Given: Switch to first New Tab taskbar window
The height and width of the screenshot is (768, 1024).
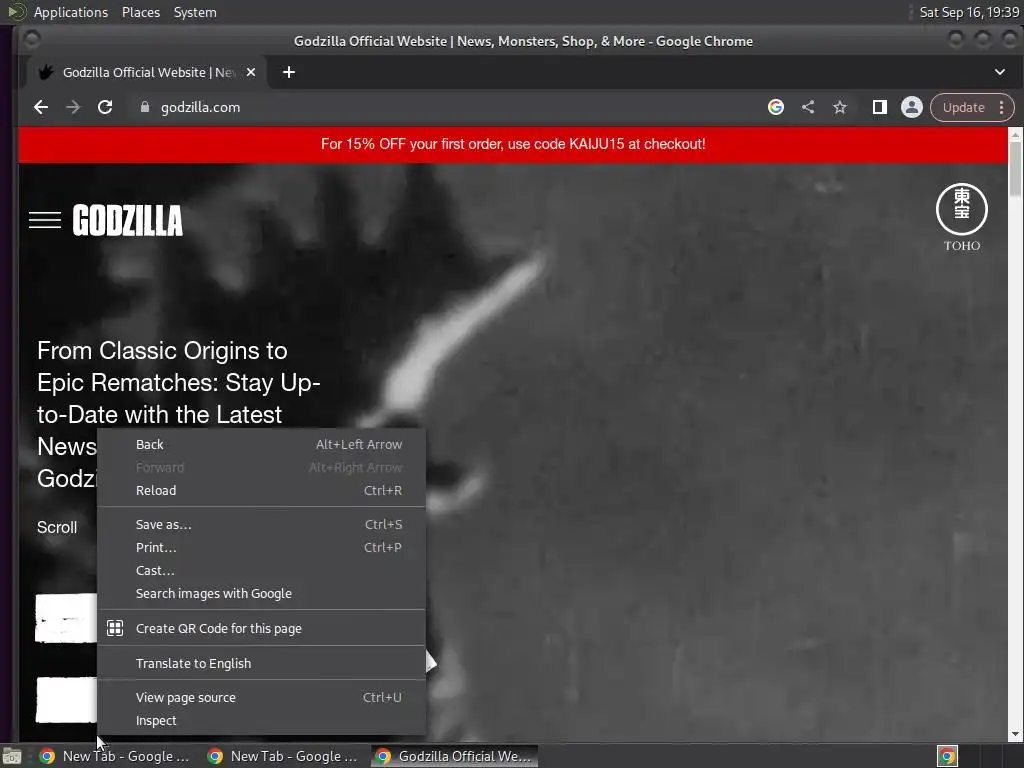Looking at the screenshot, I should (x=115, y=756).
